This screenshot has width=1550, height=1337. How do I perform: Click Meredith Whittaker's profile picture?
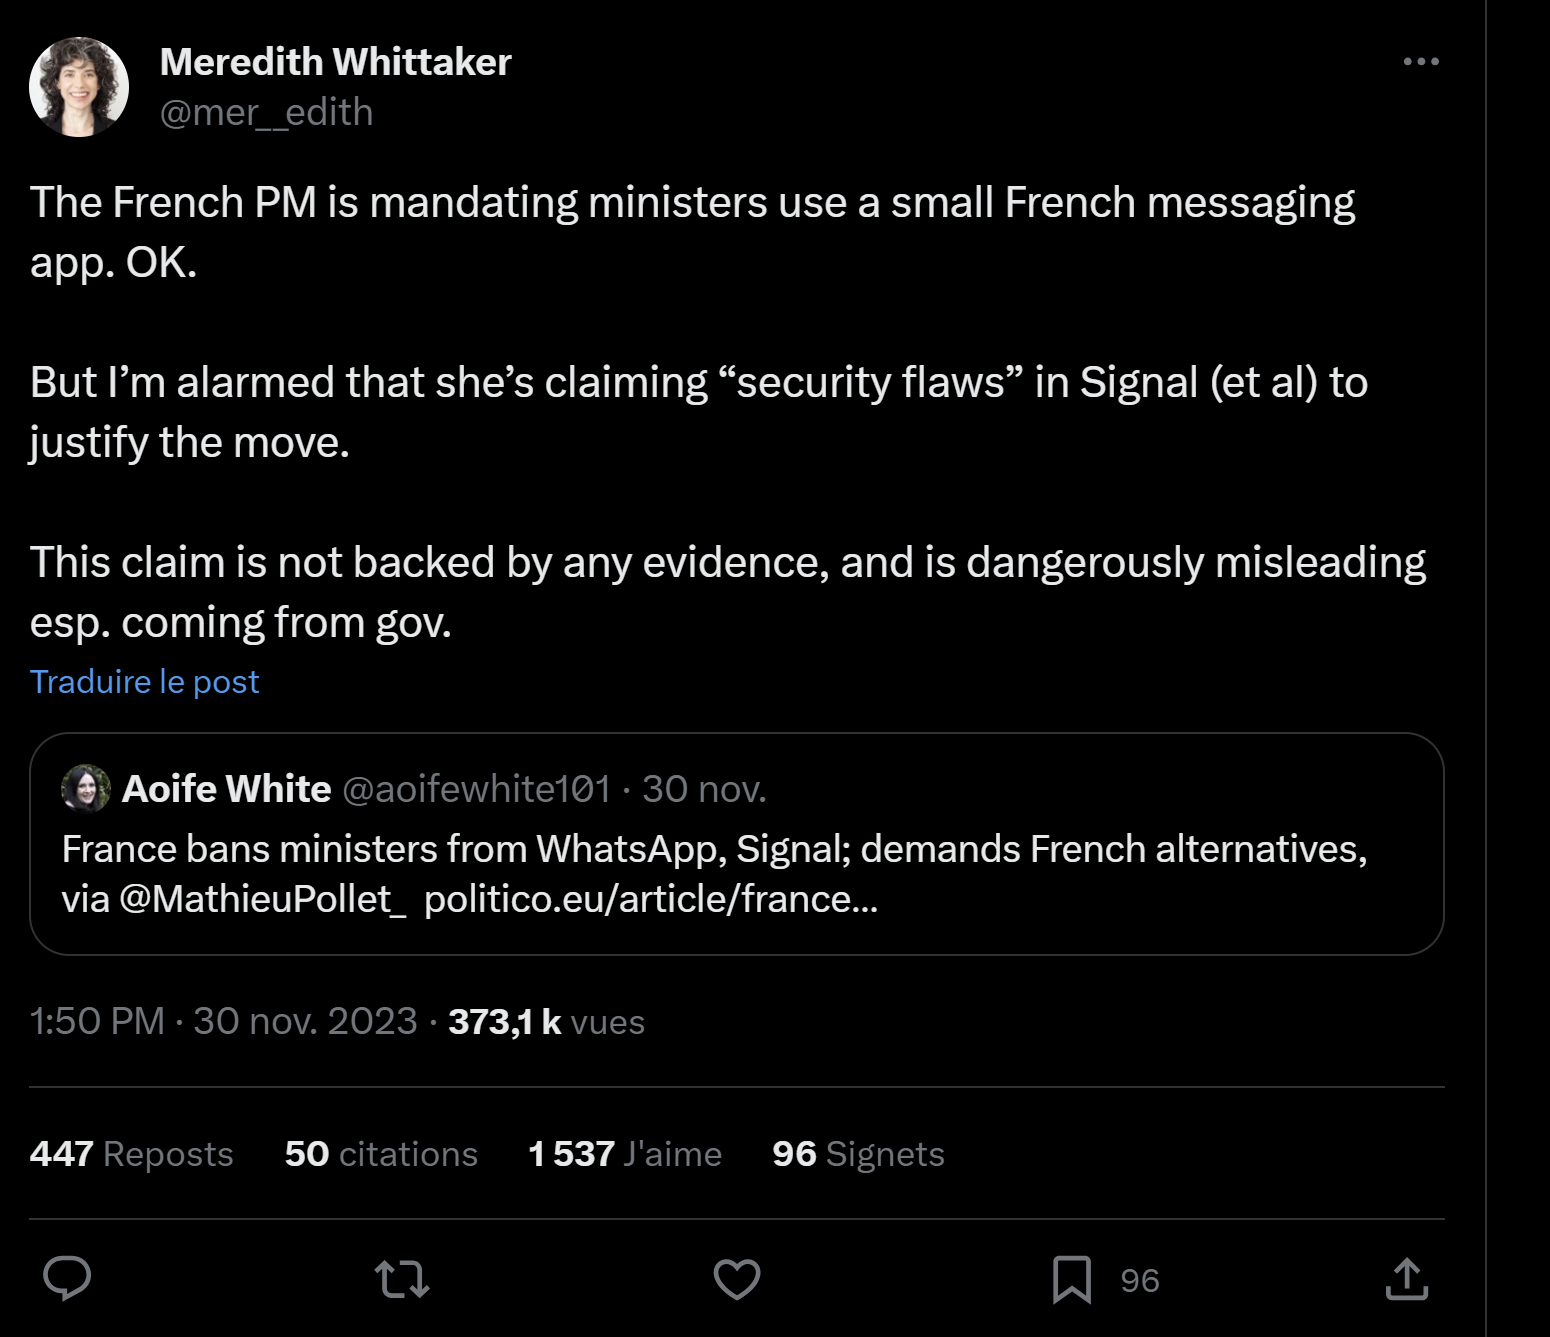click(x=79, y=87)
